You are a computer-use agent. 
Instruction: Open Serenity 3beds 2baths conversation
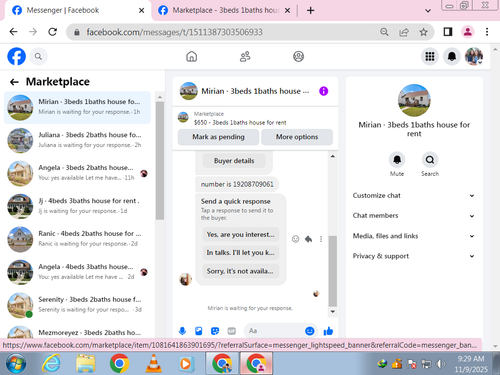point(78,305)
